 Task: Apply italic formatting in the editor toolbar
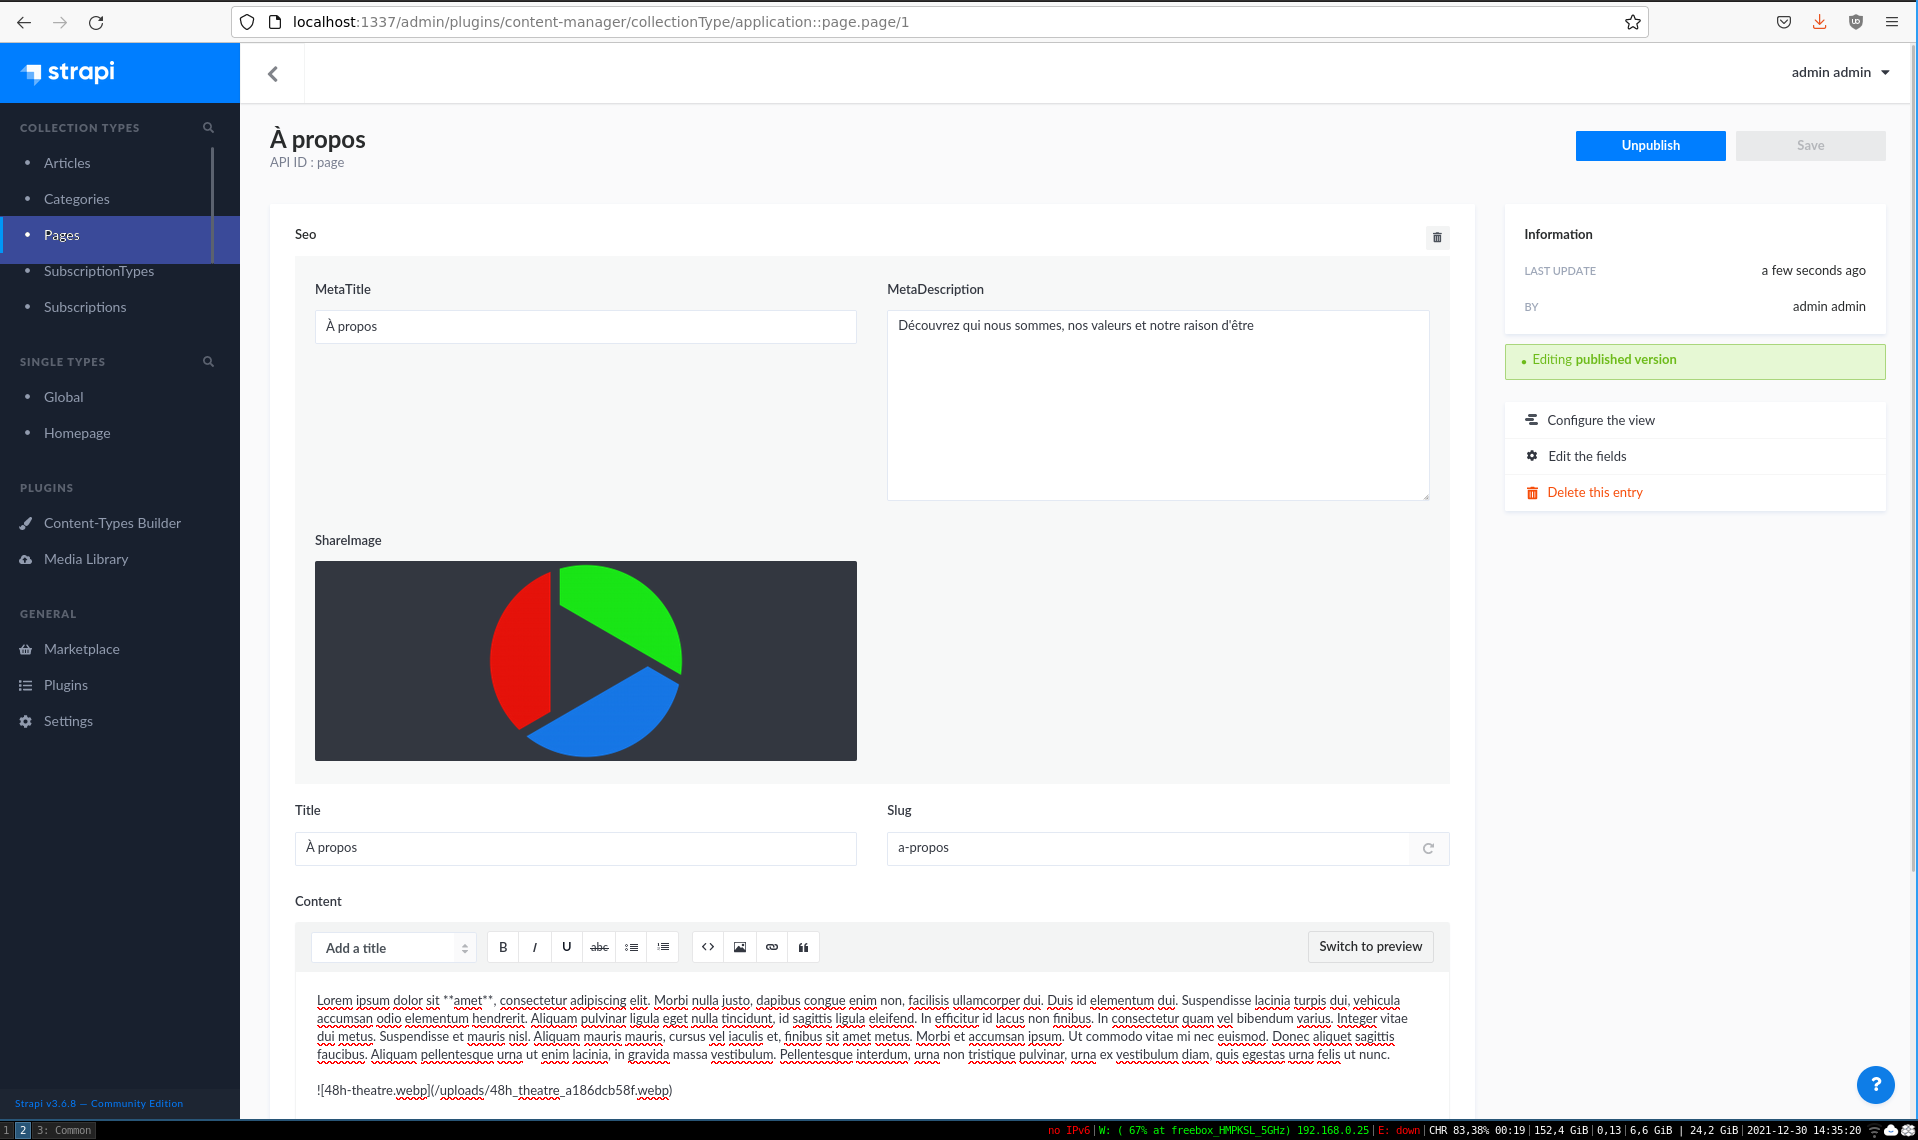pos(535,947)
